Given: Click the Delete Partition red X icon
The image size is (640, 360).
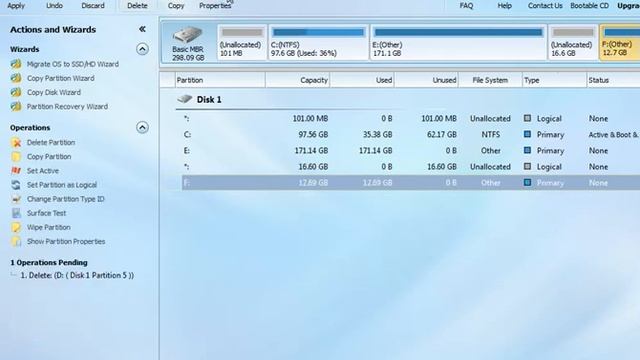Looking at the screenshot, I should [x=16, y=142].
